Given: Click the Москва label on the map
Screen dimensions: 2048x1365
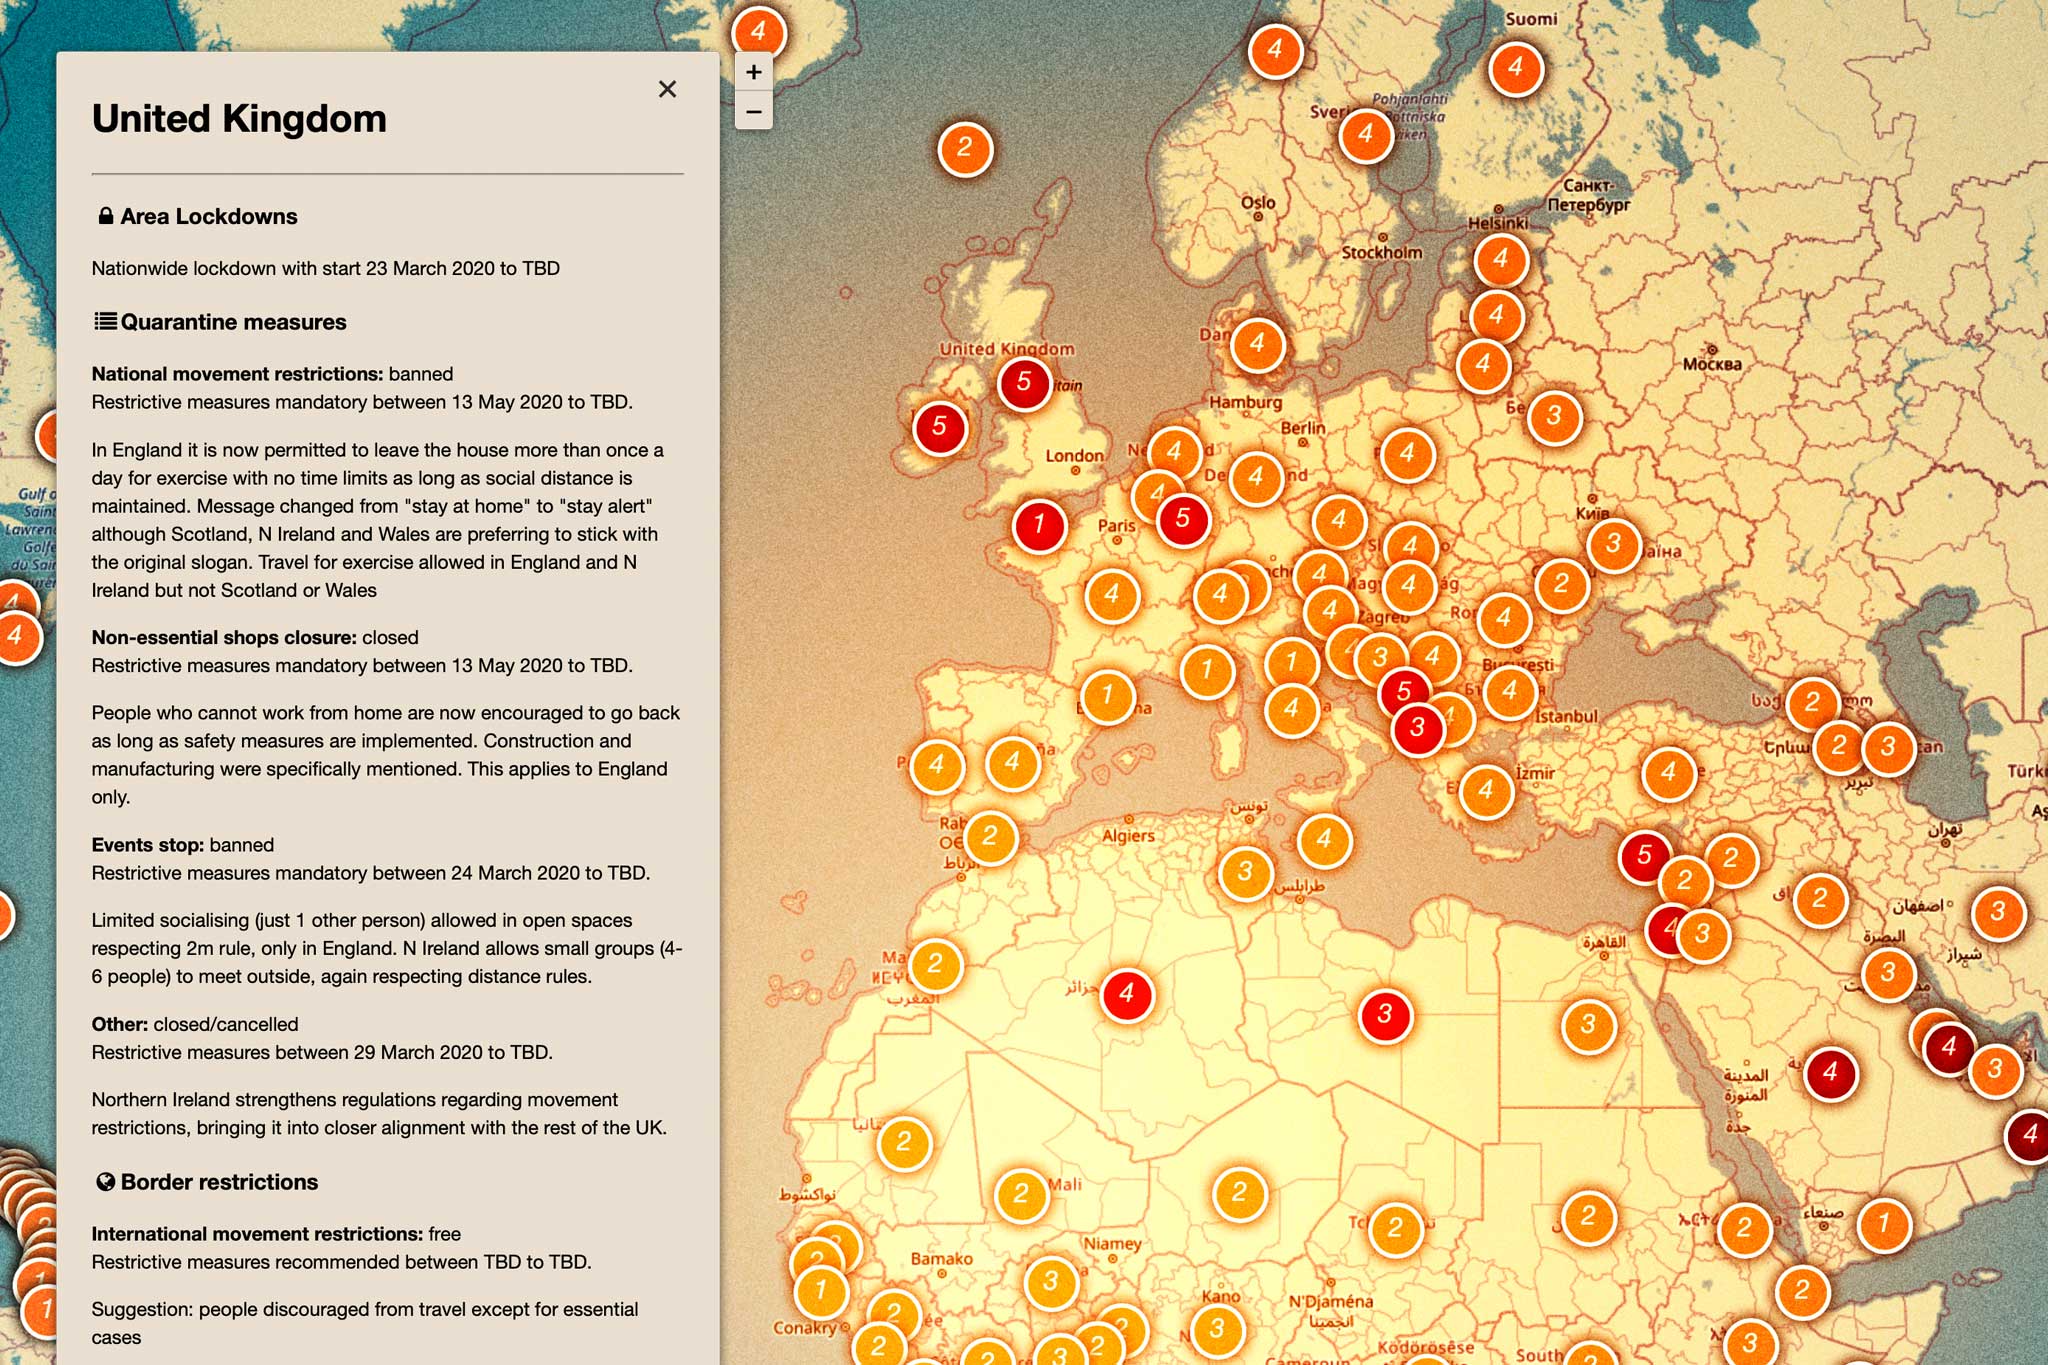Looking at the screenshot, I should click(x=1712, y=365).
